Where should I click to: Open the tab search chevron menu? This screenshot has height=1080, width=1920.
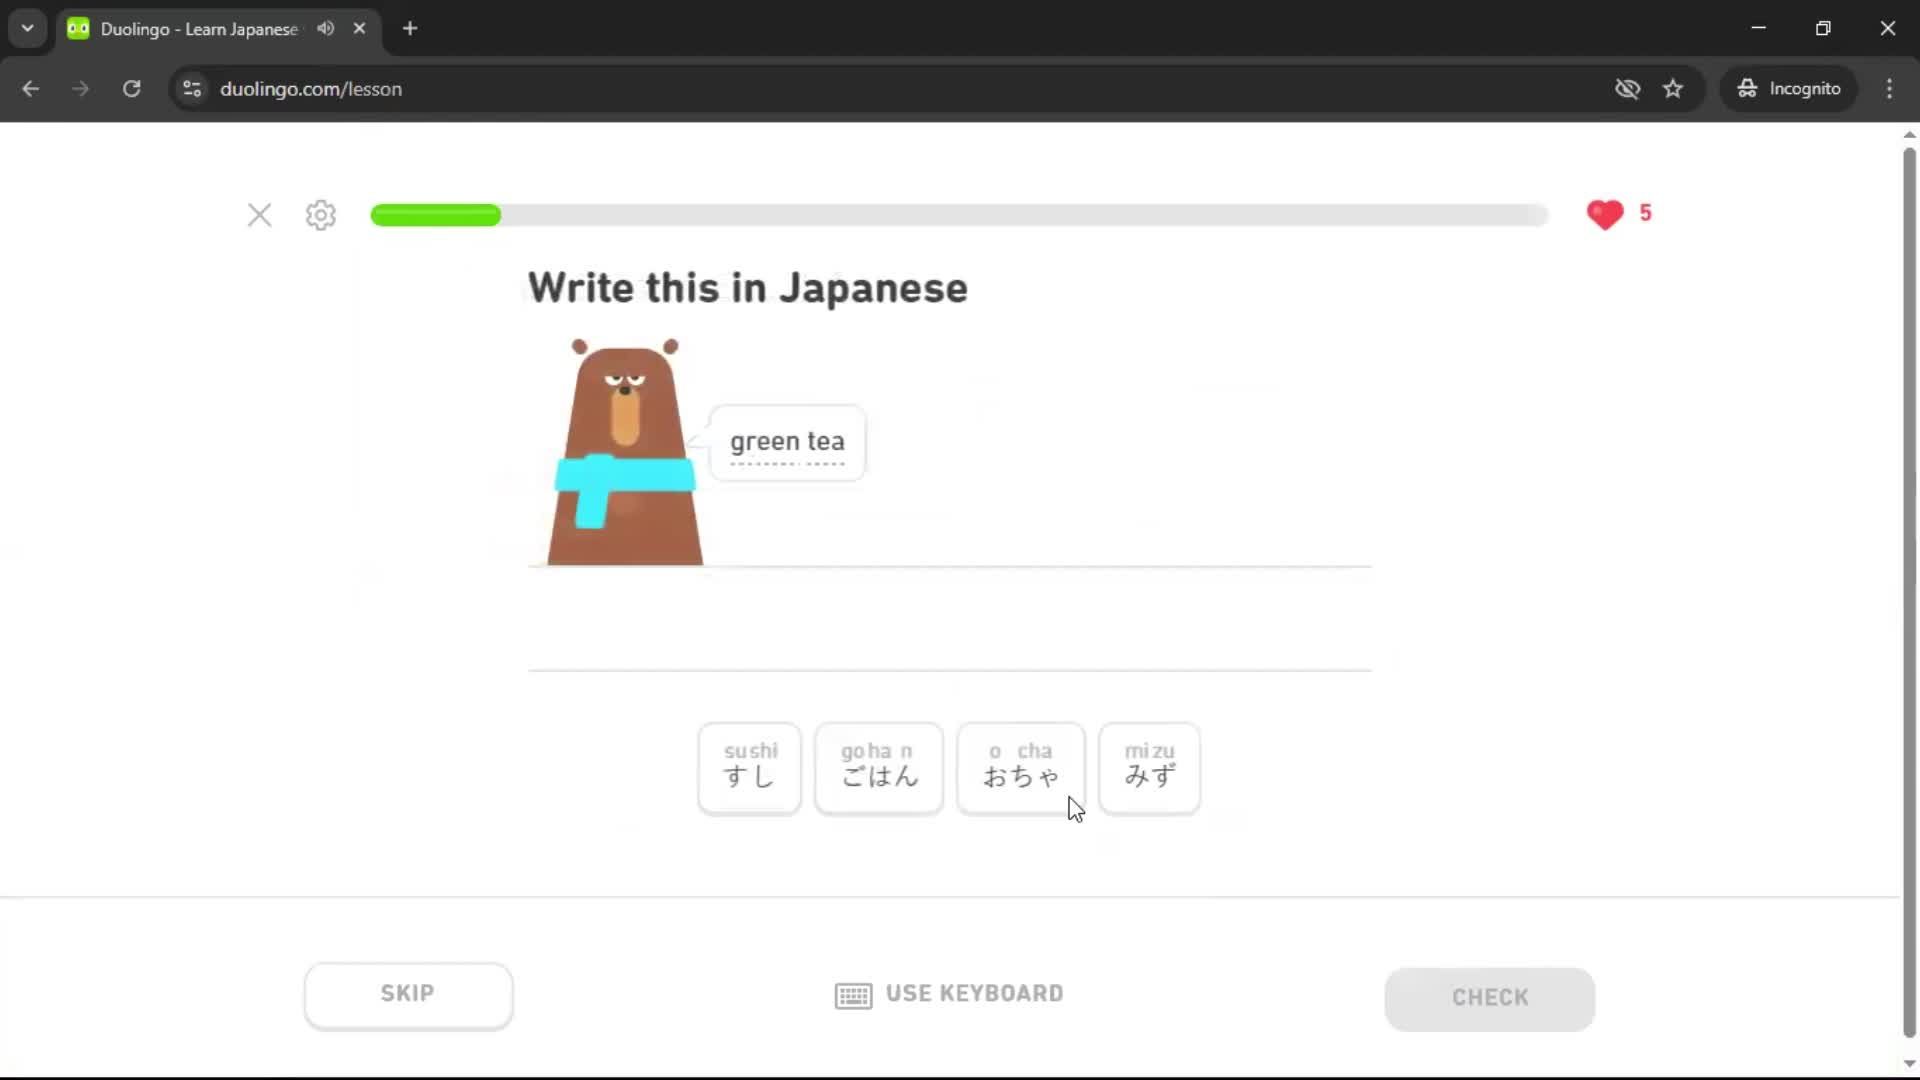27,28
